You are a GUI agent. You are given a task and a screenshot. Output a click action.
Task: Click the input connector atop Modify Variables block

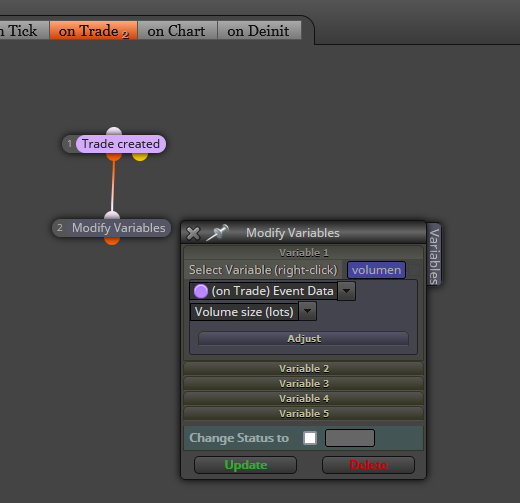coord(112,215)
